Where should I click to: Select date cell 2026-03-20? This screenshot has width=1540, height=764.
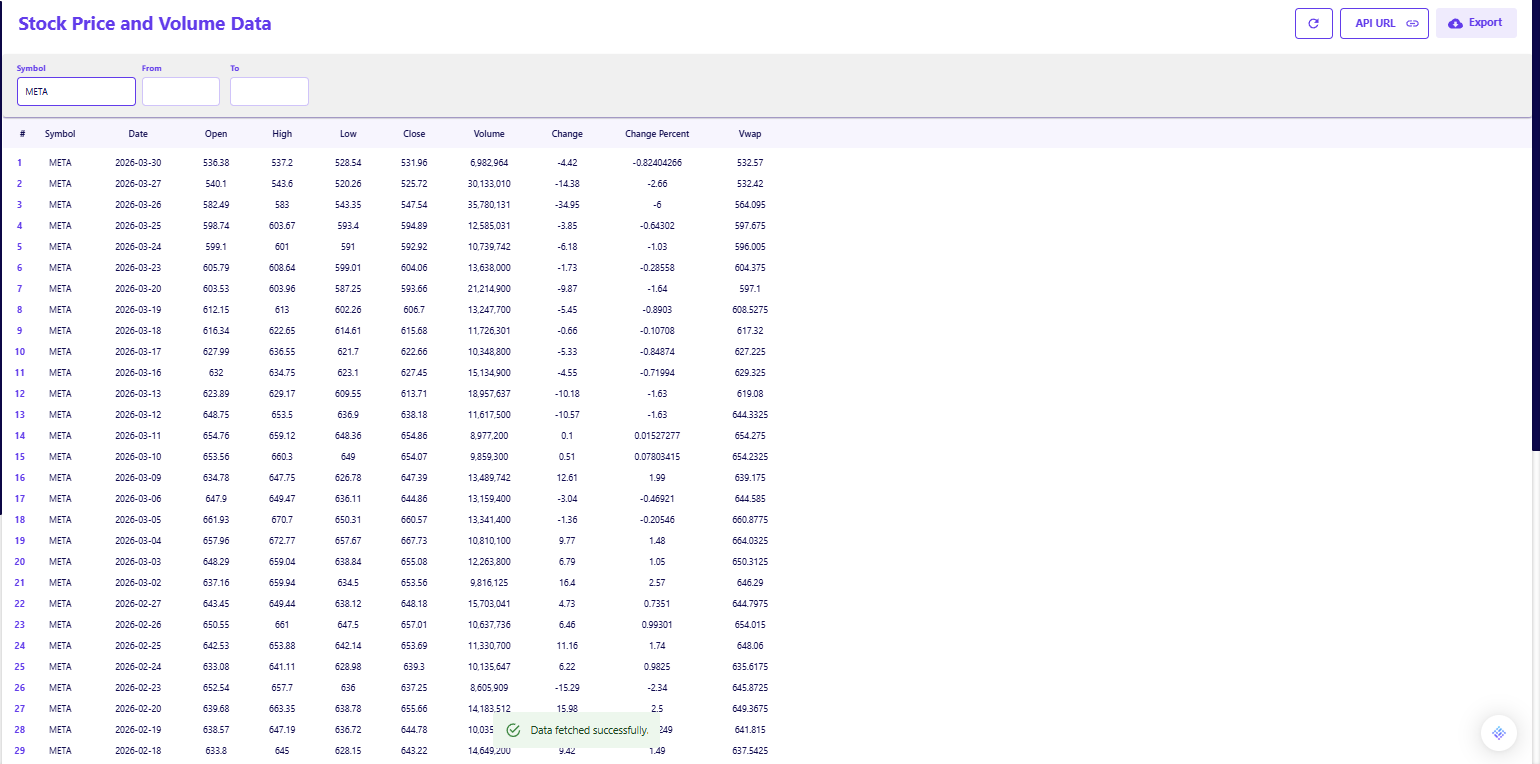point(138,288)
